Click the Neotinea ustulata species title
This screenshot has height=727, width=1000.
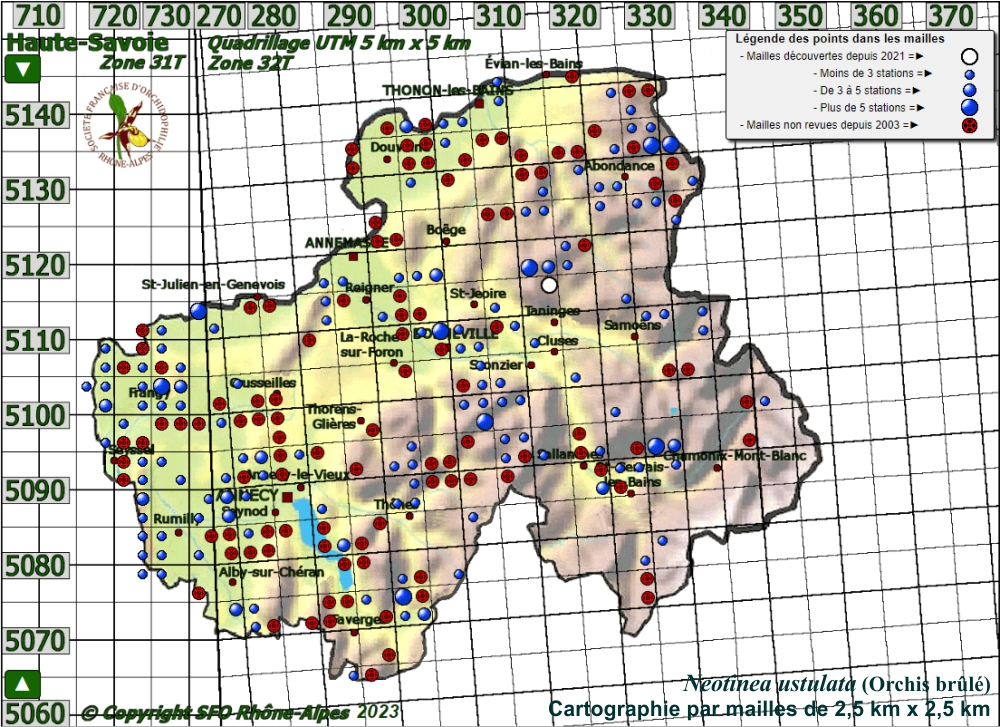769,685
